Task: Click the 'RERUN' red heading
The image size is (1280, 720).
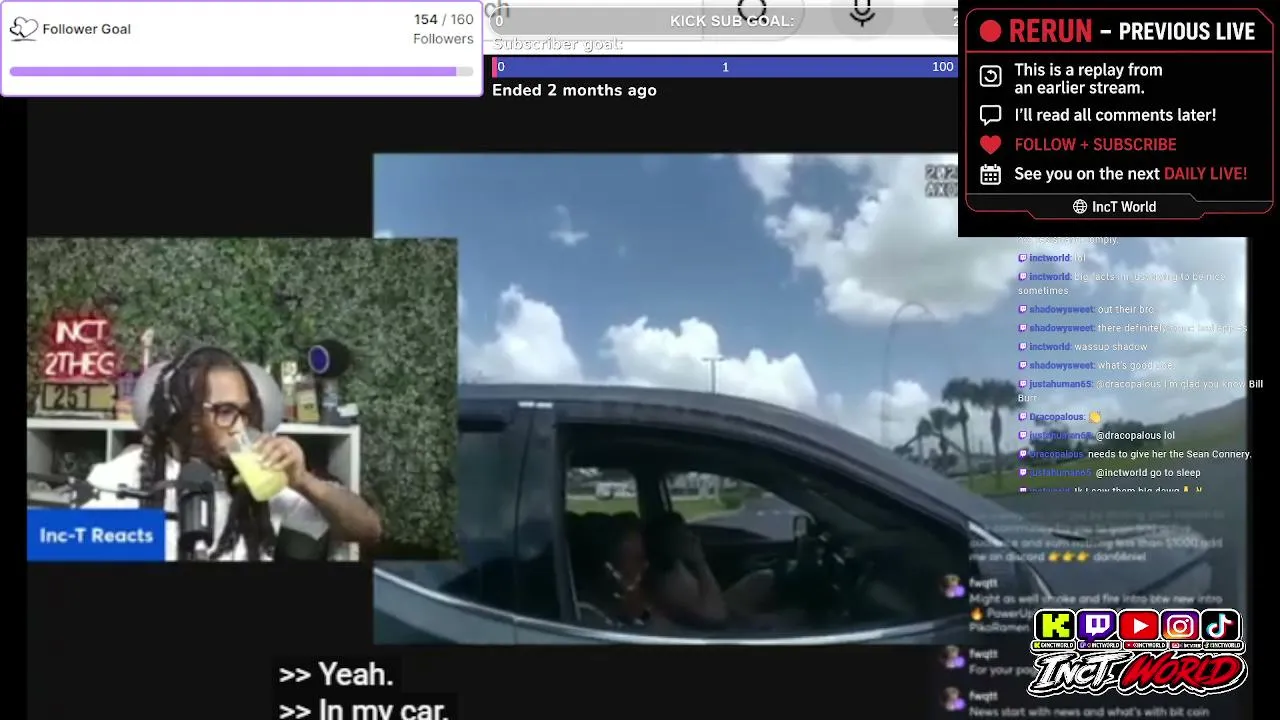Action: tap(1051, 31)
